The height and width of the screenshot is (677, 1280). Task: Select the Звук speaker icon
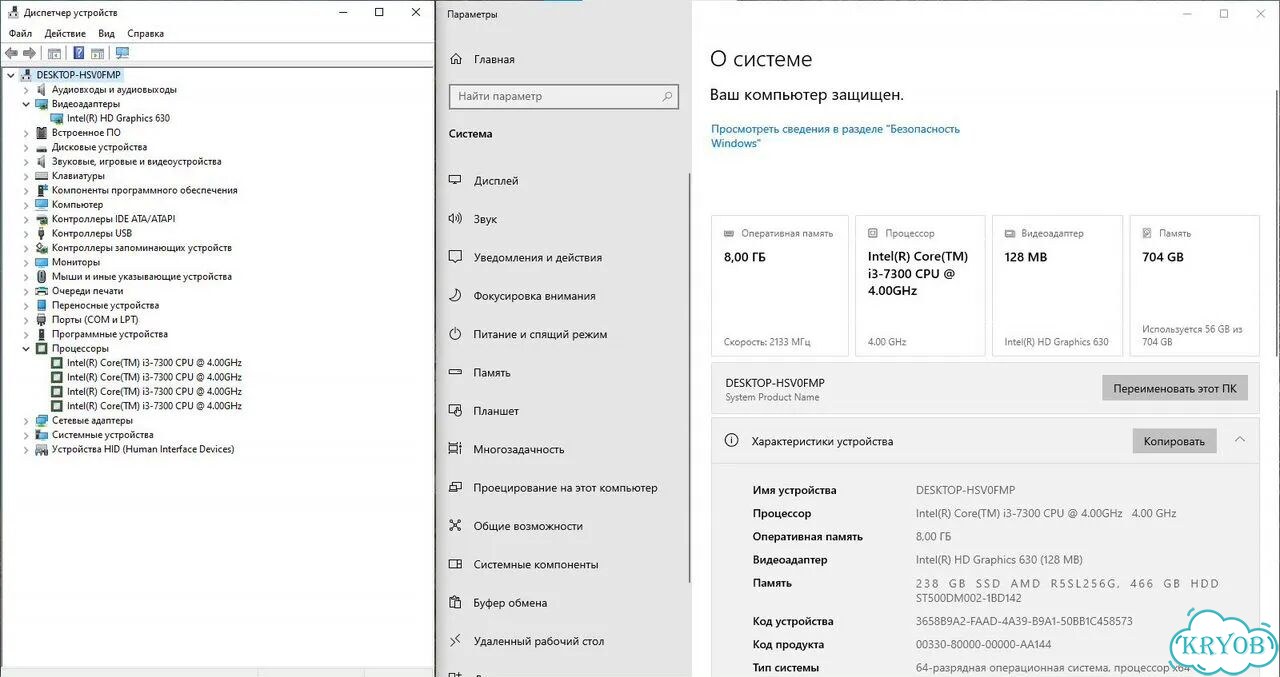(456, 219)
